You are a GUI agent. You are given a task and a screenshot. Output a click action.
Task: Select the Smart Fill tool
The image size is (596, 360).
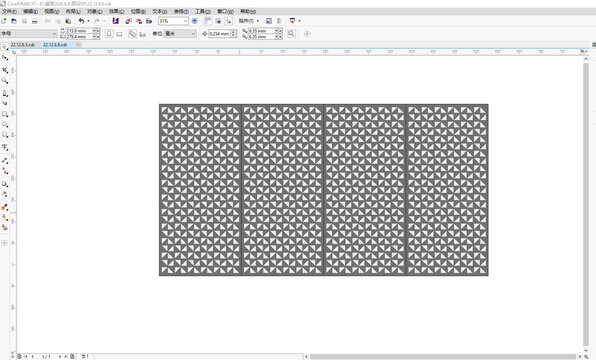pyautogui.click(x=5, y=227)
